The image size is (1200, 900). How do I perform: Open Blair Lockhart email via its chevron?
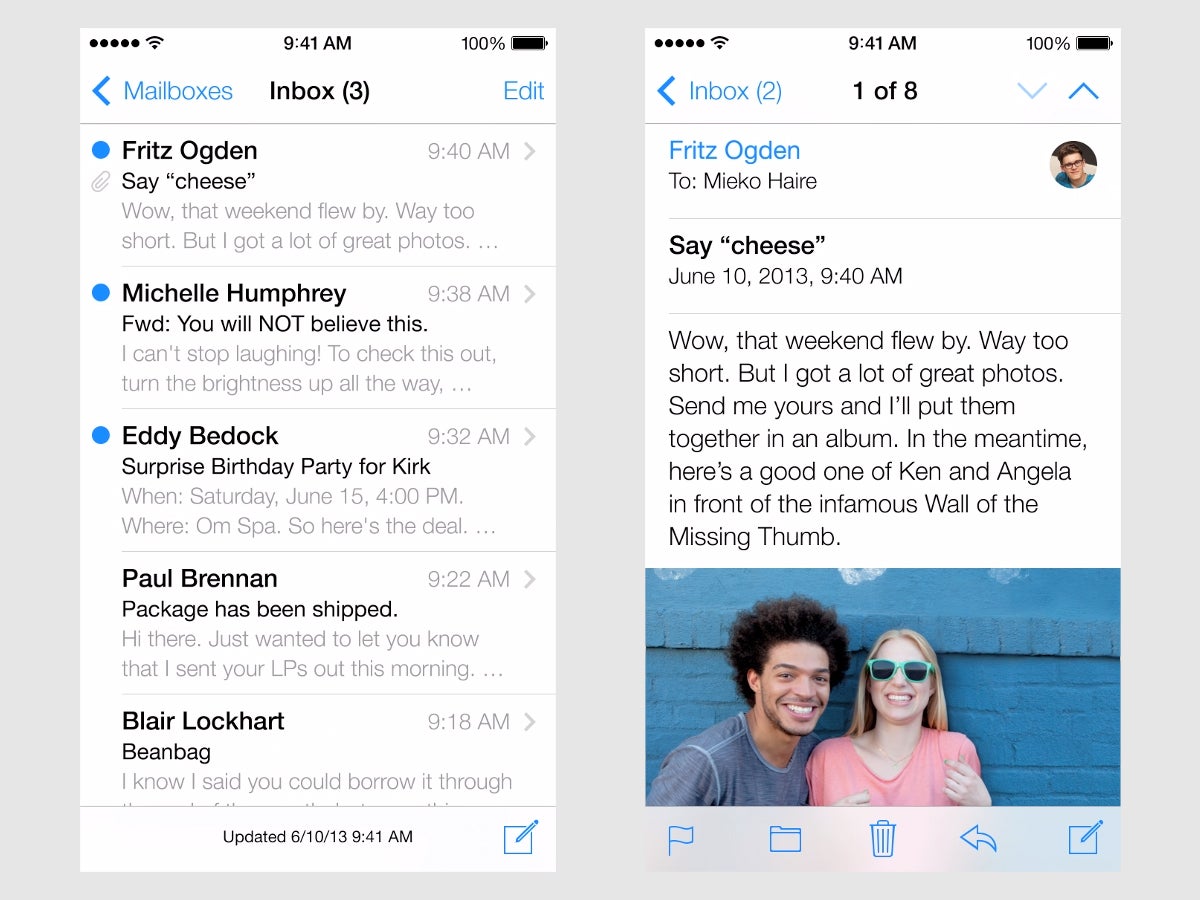[x=530, y=722]
